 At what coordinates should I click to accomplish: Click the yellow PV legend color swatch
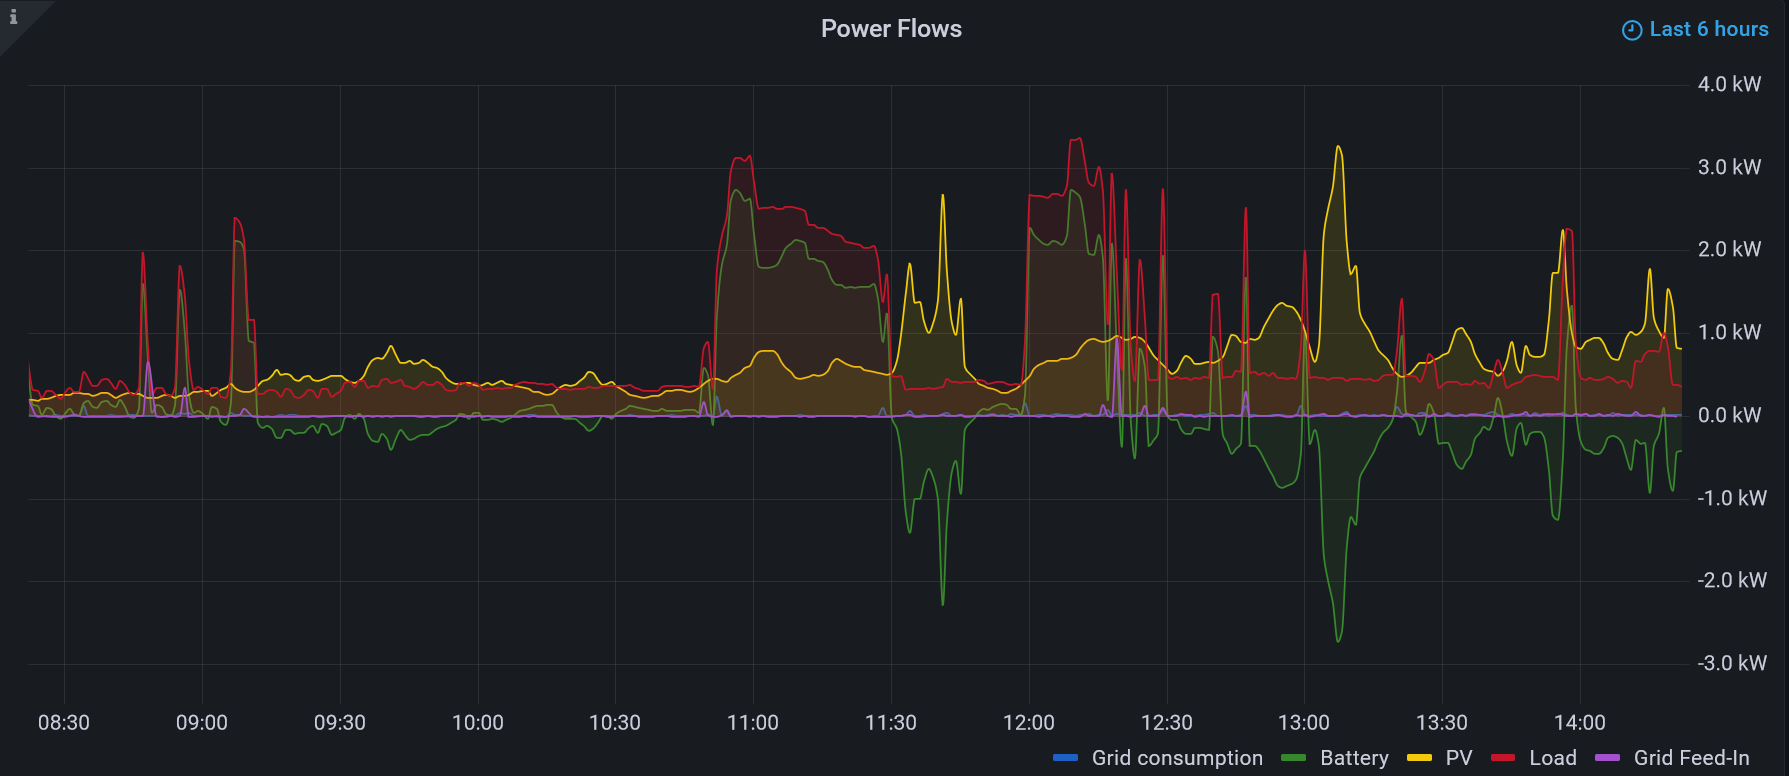pyautogui.click(x=1419, y=758)
